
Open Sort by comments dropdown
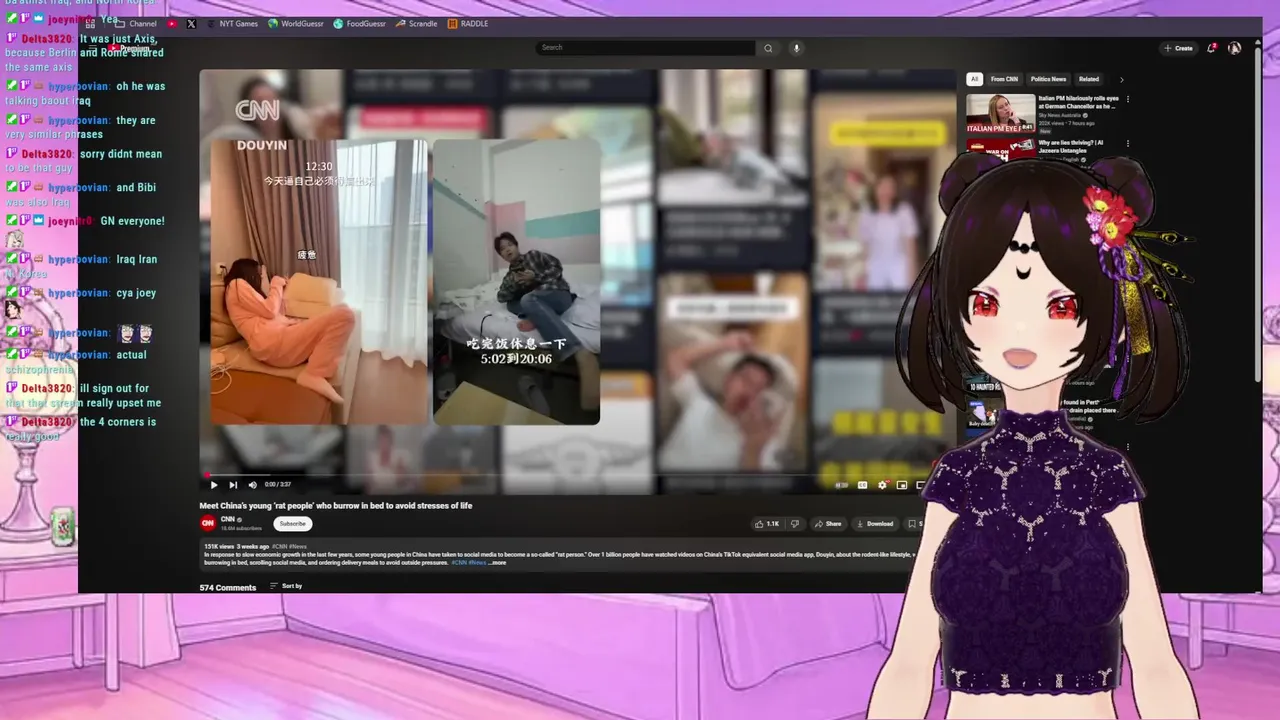pos(286,586)
